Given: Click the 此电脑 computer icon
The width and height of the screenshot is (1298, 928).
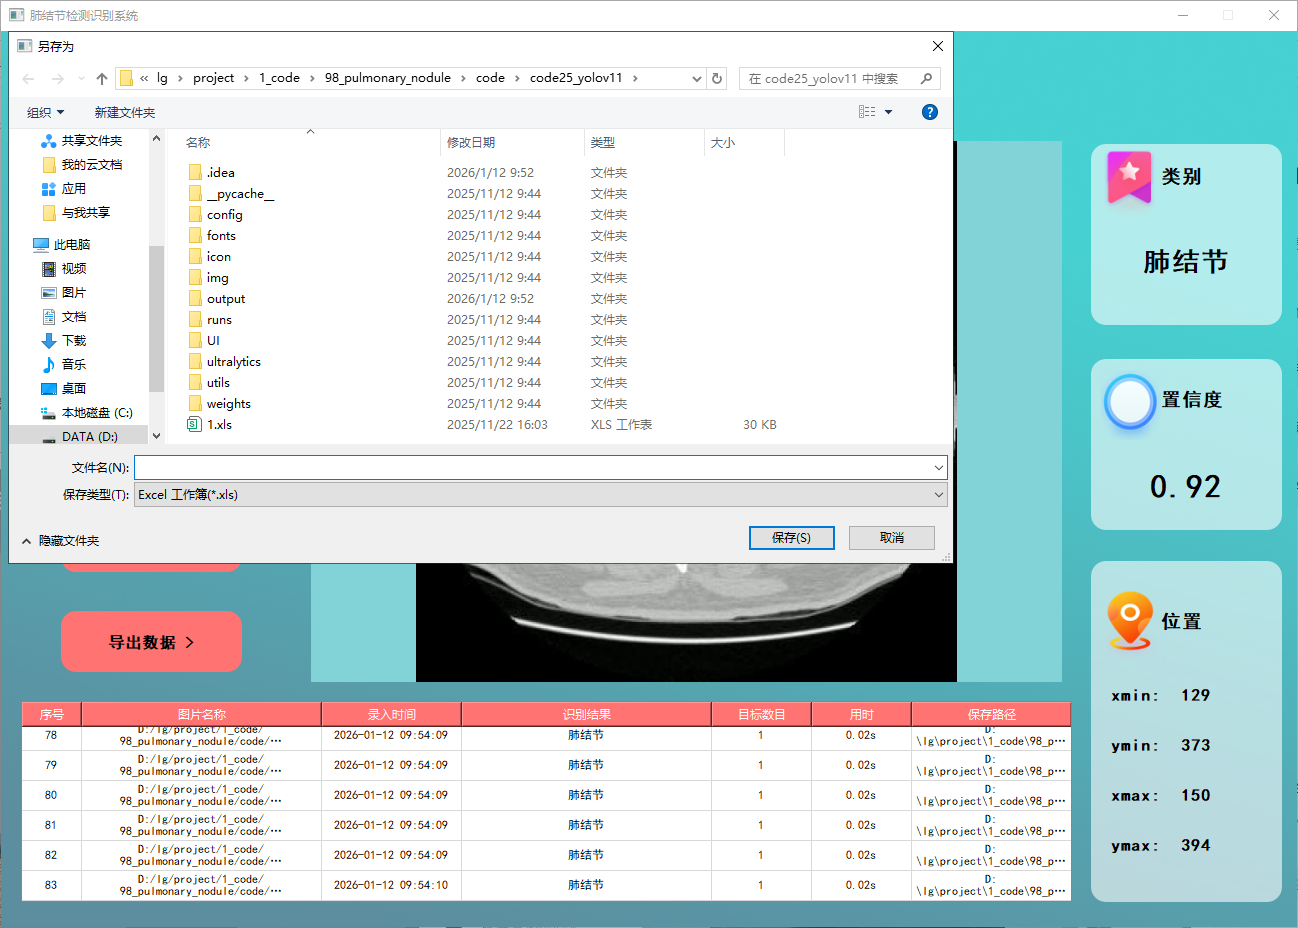Looking at the screenshot, I should point(41,245).
